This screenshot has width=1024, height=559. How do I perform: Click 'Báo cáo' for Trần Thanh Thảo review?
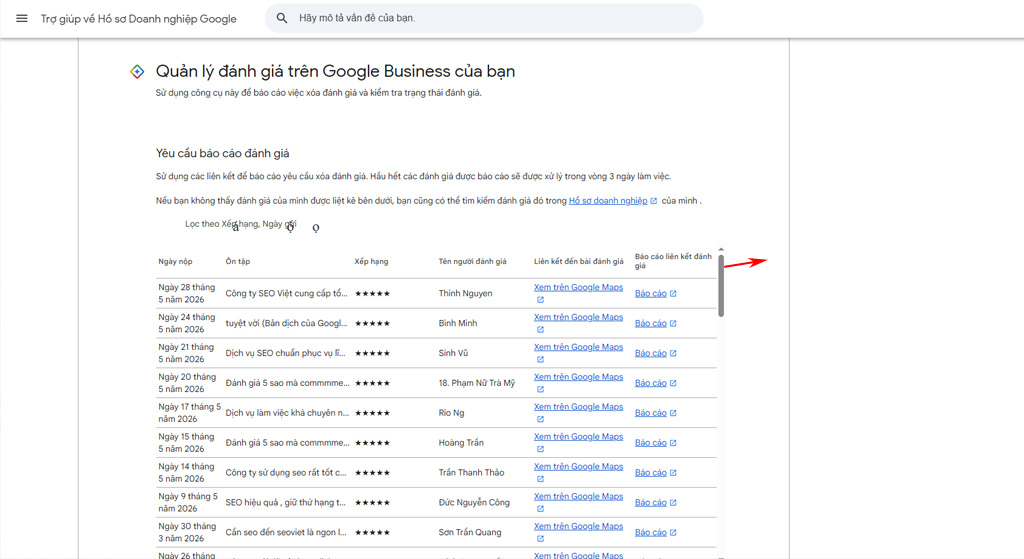(650, 473)
